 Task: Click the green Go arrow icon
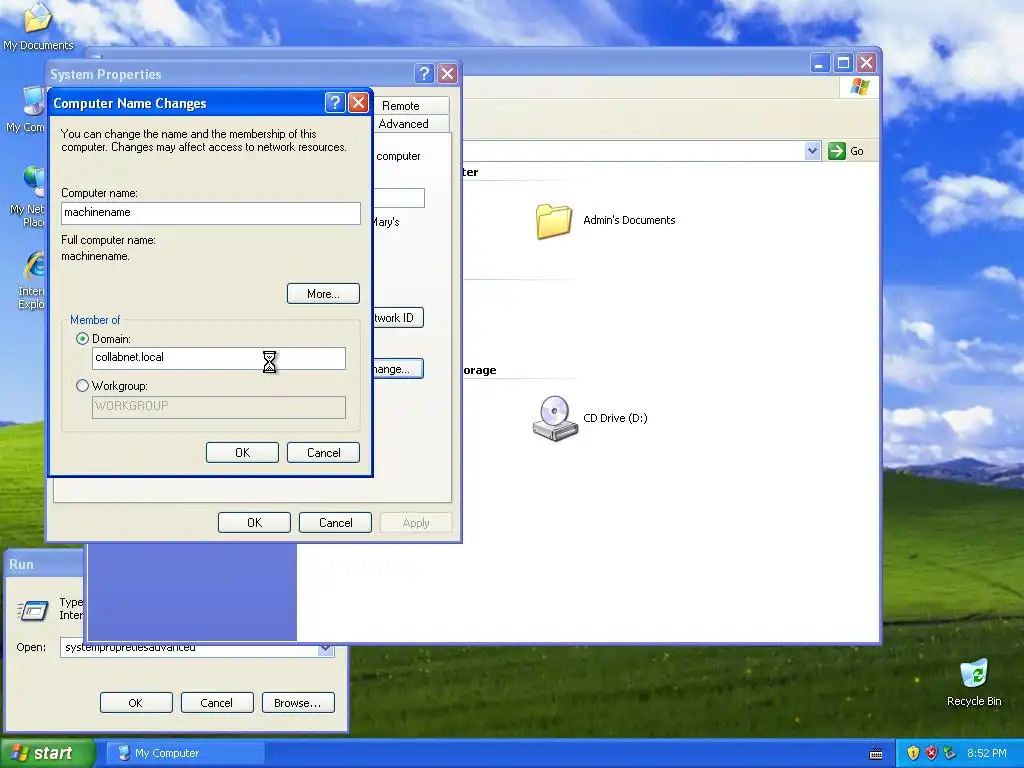click(837, 151)
